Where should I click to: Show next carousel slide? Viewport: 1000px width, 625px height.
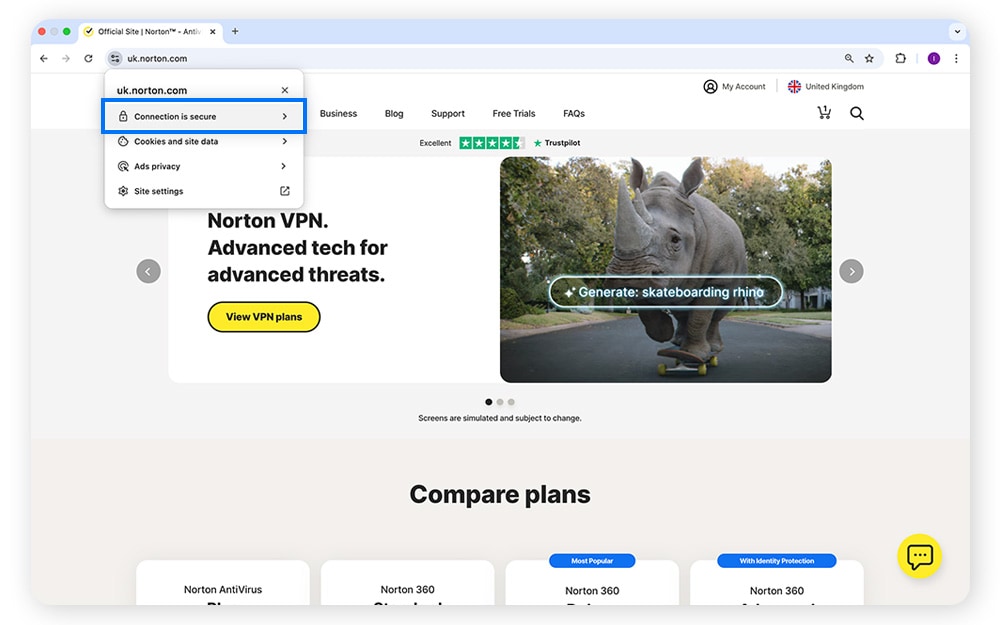[851, 271]
